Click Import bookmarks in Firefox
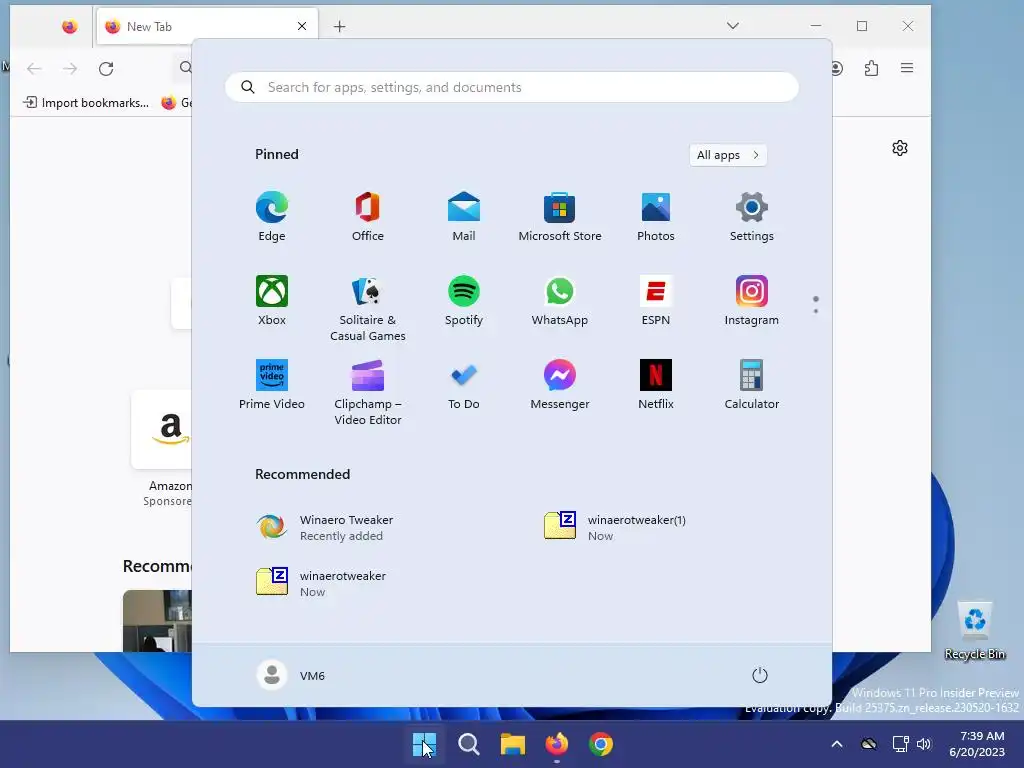Image resolution: width=1024 pixels, height=768 pixels. [86, 103]
